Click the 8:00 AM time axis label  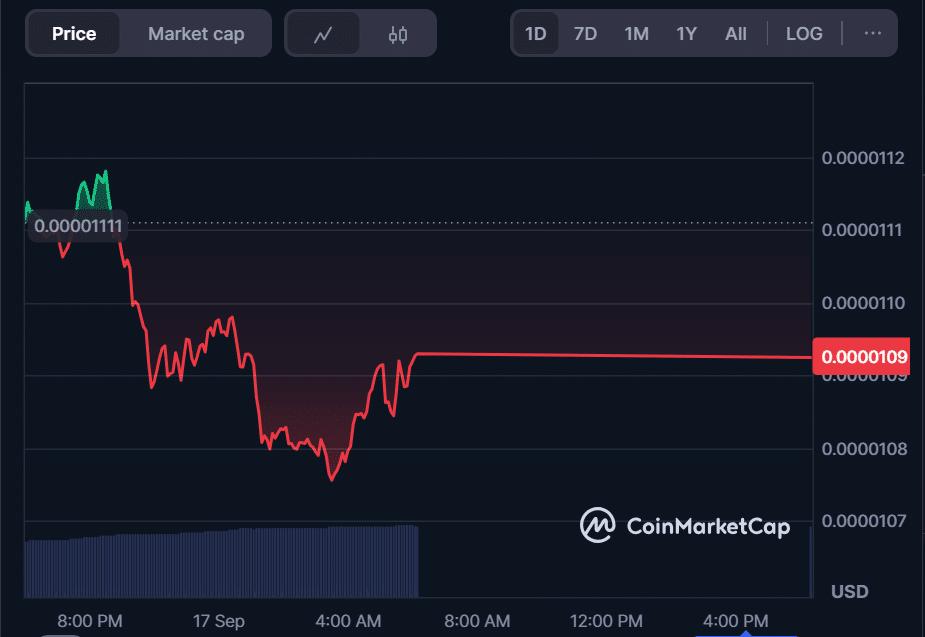(x=477, y=621)
